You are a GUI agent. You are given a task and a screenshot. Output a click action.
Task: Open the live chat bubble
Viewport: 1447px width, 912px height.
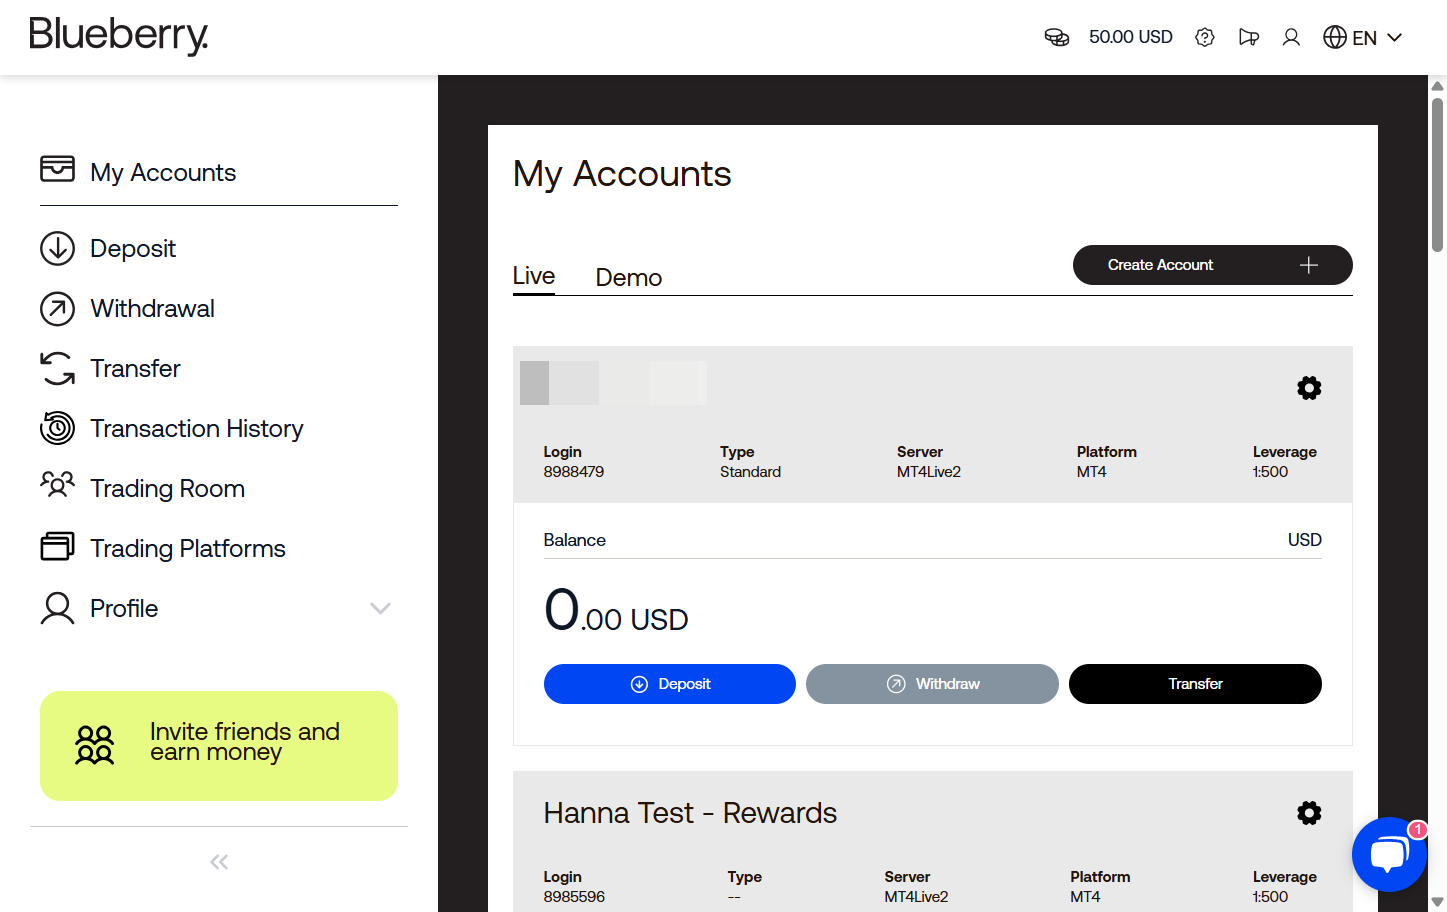pos(1389,854)
